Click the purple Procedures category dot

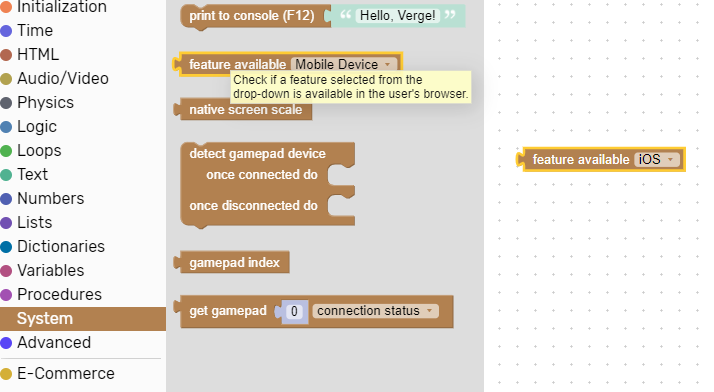point(6,295)
